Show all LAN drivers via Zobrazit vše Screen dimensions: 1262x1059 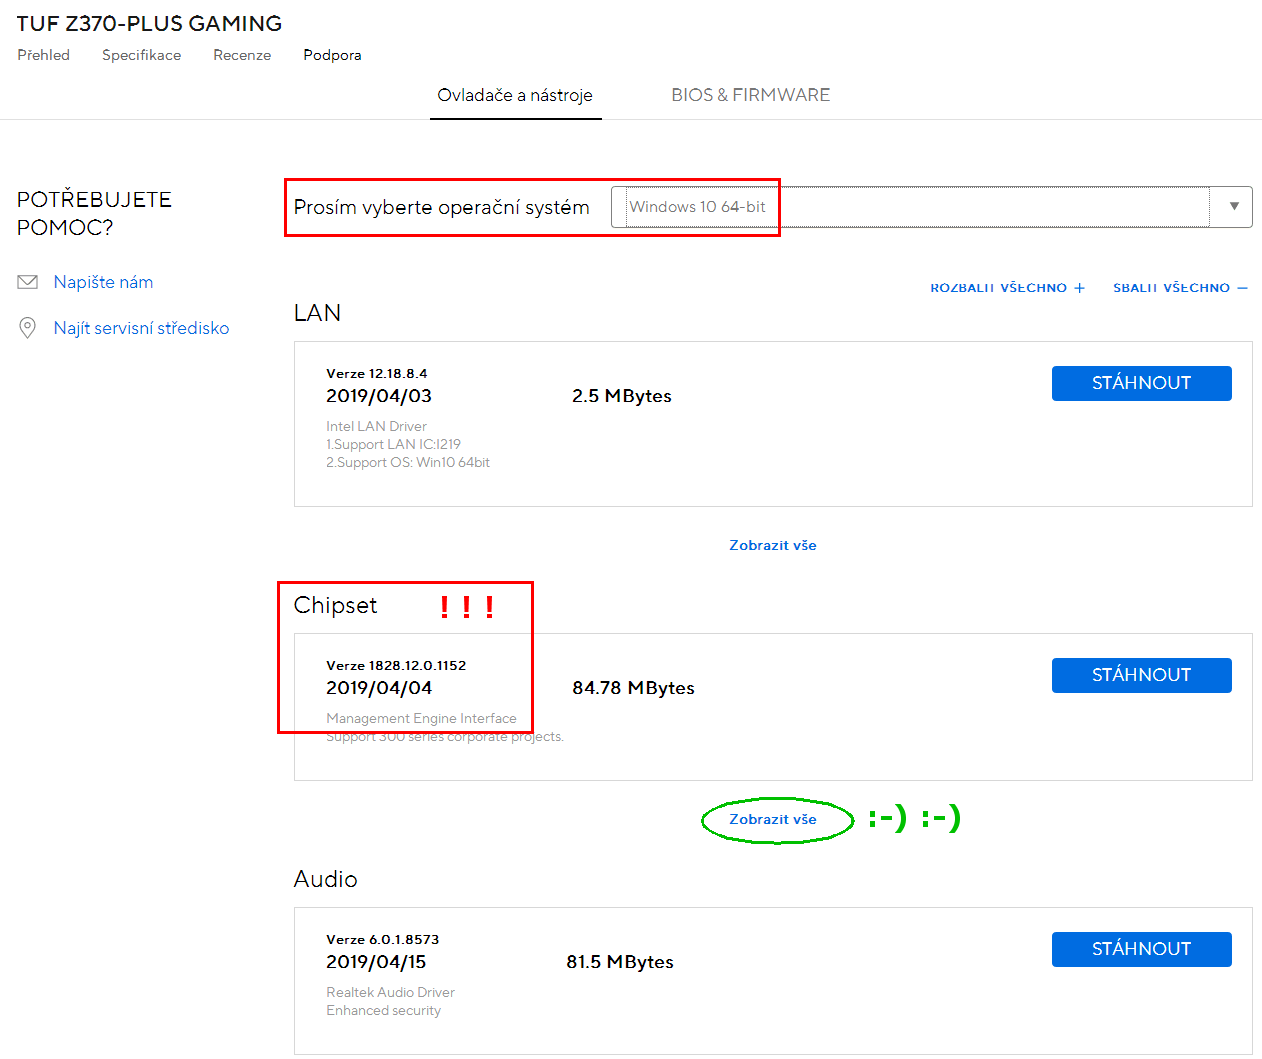[x=772, y=545]
